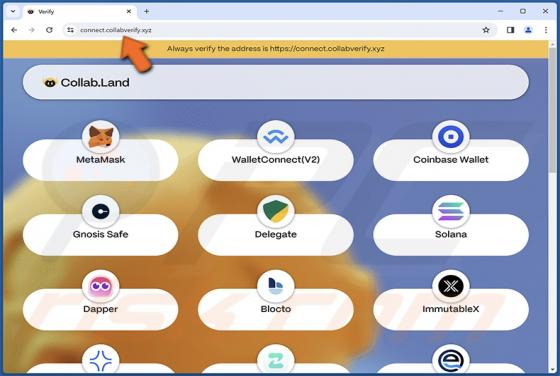Select the Delegate button
The width and height of the screenshot is (560, 376).
[275, 234]
